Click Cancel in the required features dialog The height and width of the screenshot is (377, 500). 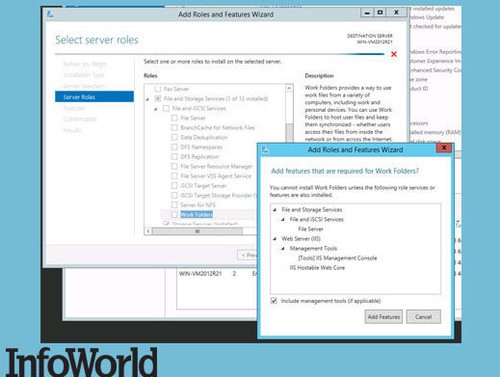tap(423, 317)
